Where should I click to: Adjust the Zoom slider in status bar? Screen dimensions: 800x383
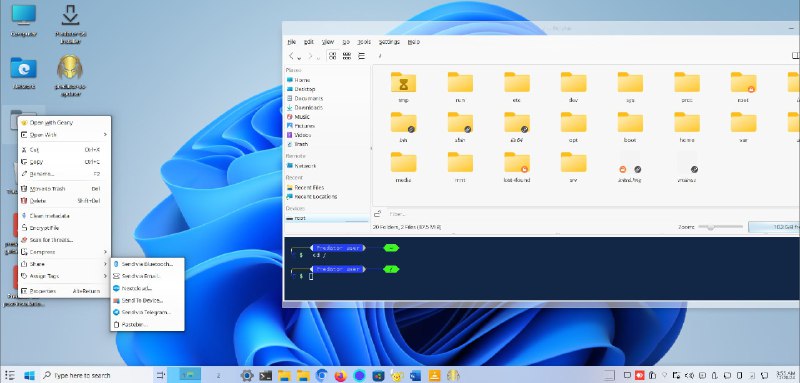(720, 227)
